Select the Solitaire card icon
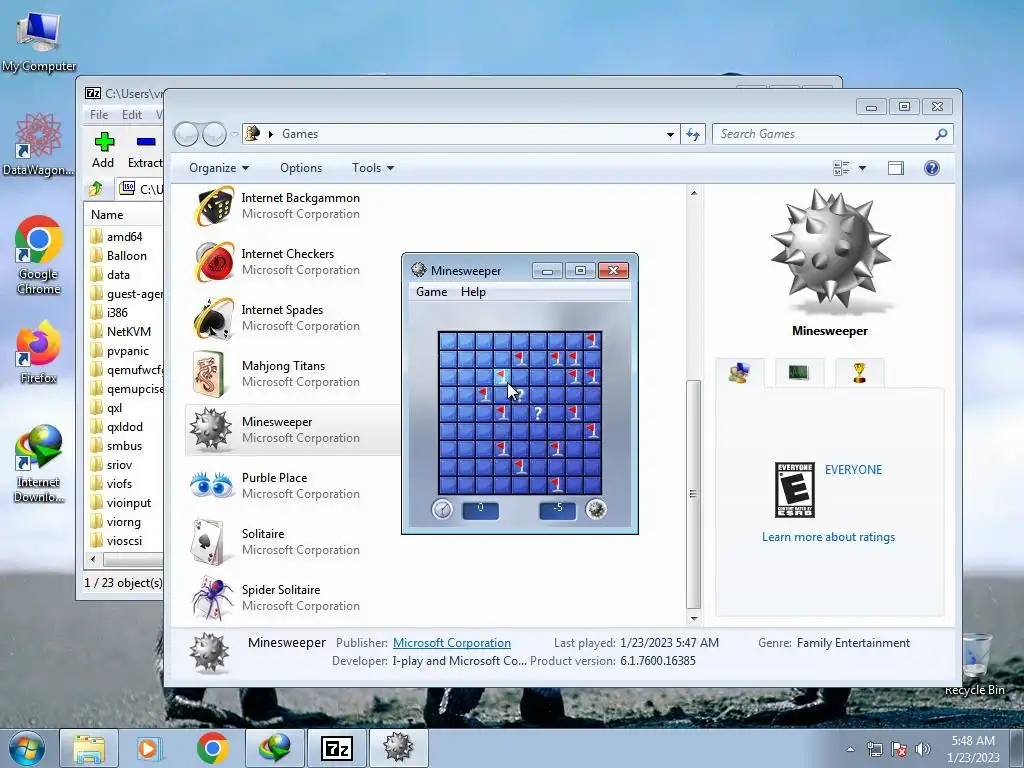The width and height of the screenshot is (1024, 768). pos(209,542)
